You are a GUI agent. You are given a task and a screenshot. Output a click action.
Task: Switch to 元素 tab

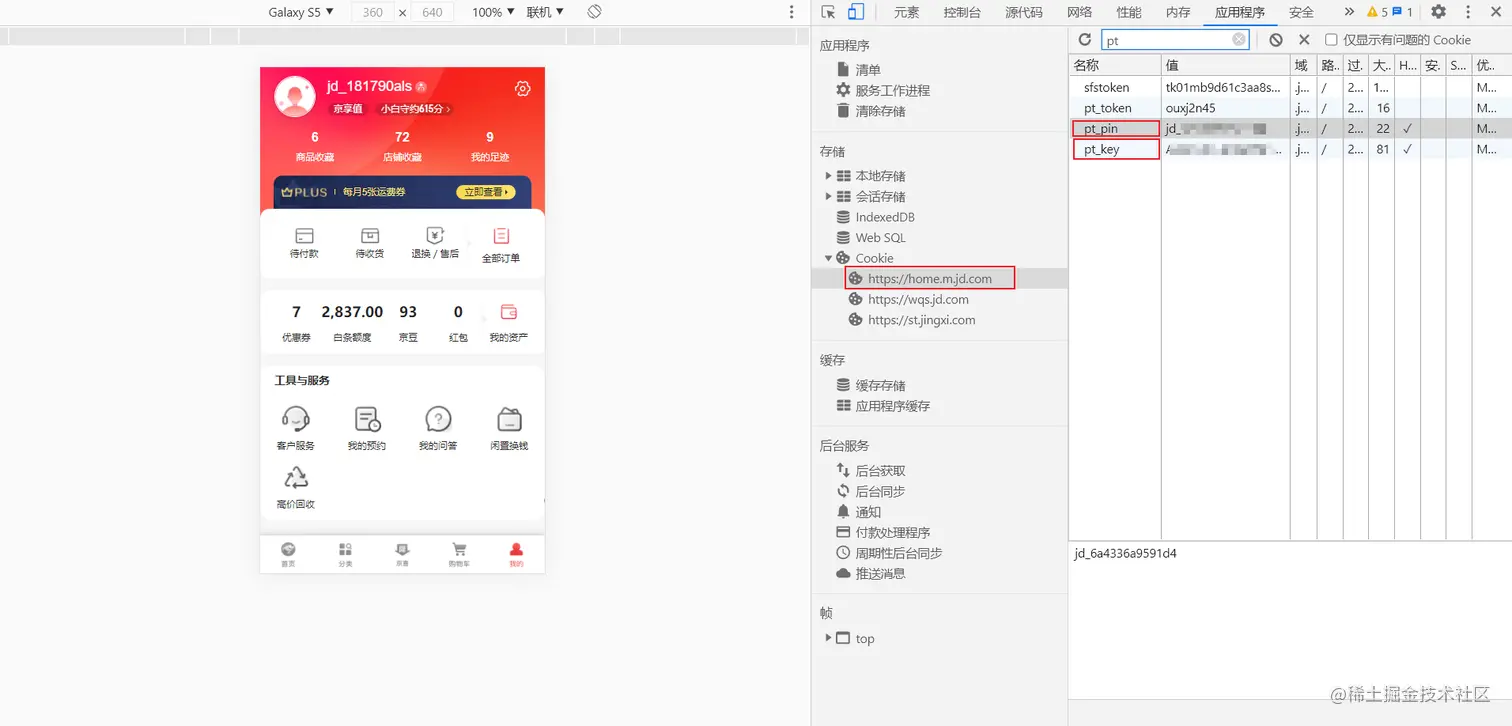[907, 12]
